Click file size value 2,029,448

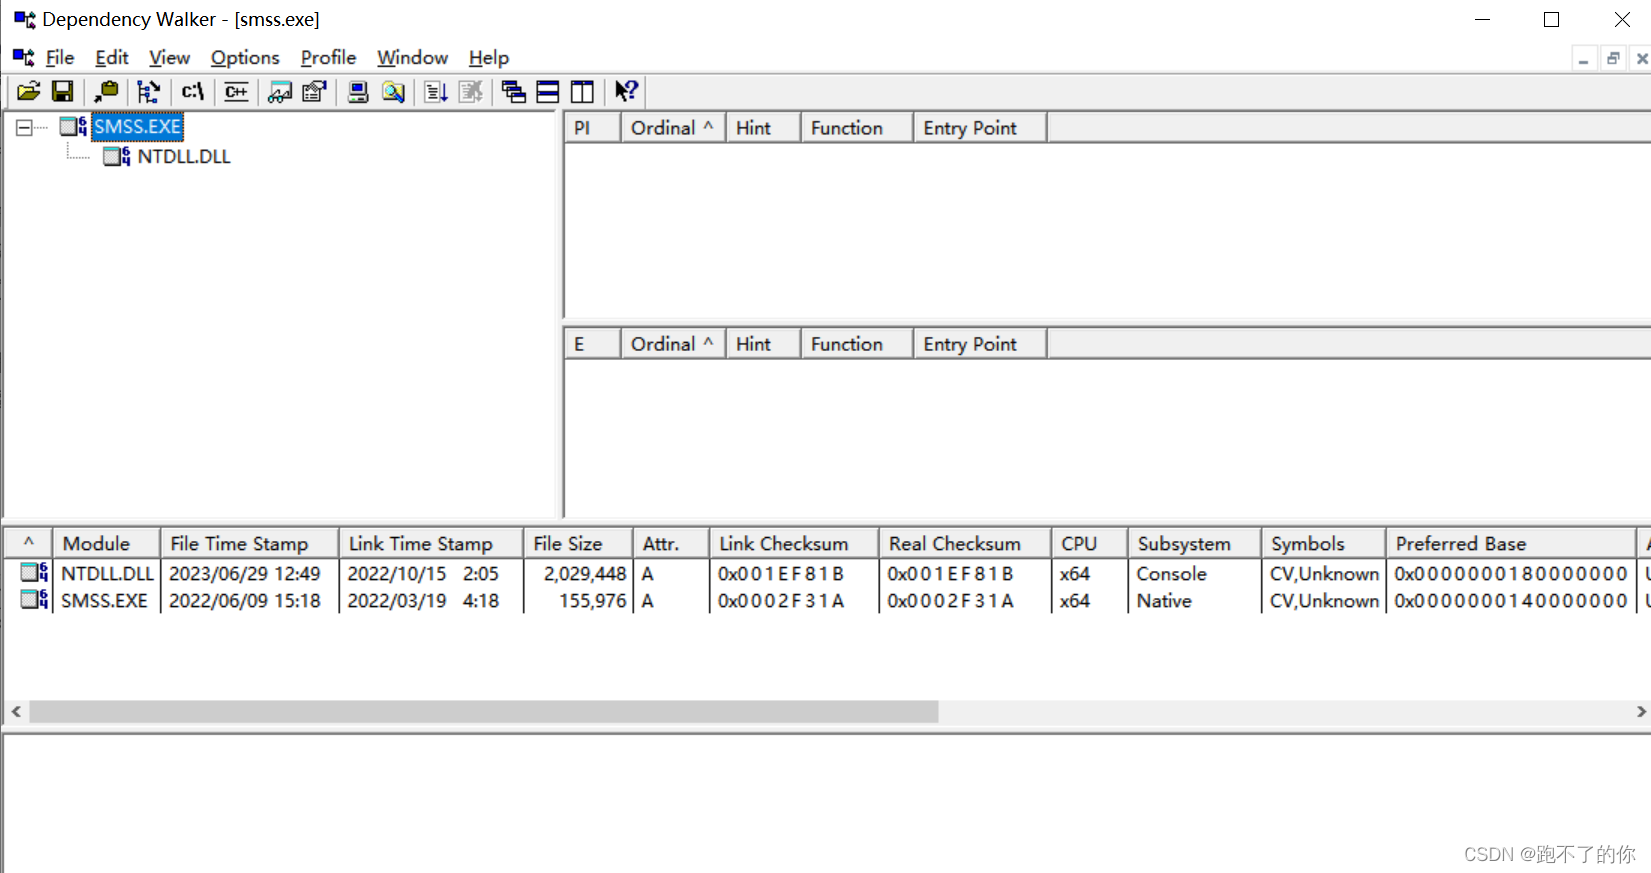tap(585, 573)
